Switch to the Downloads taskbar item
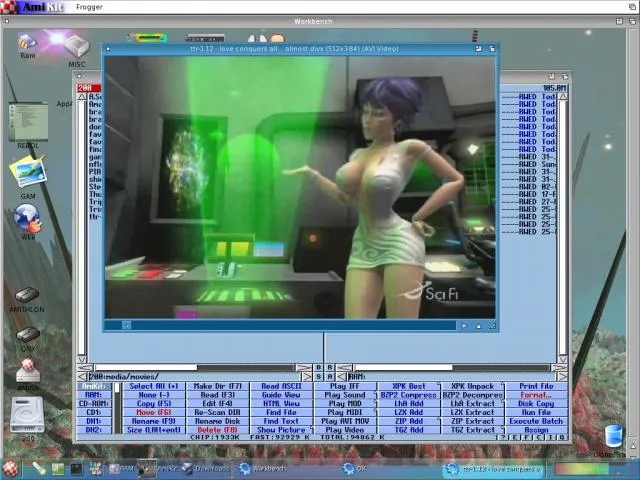 tap(204, 468)
